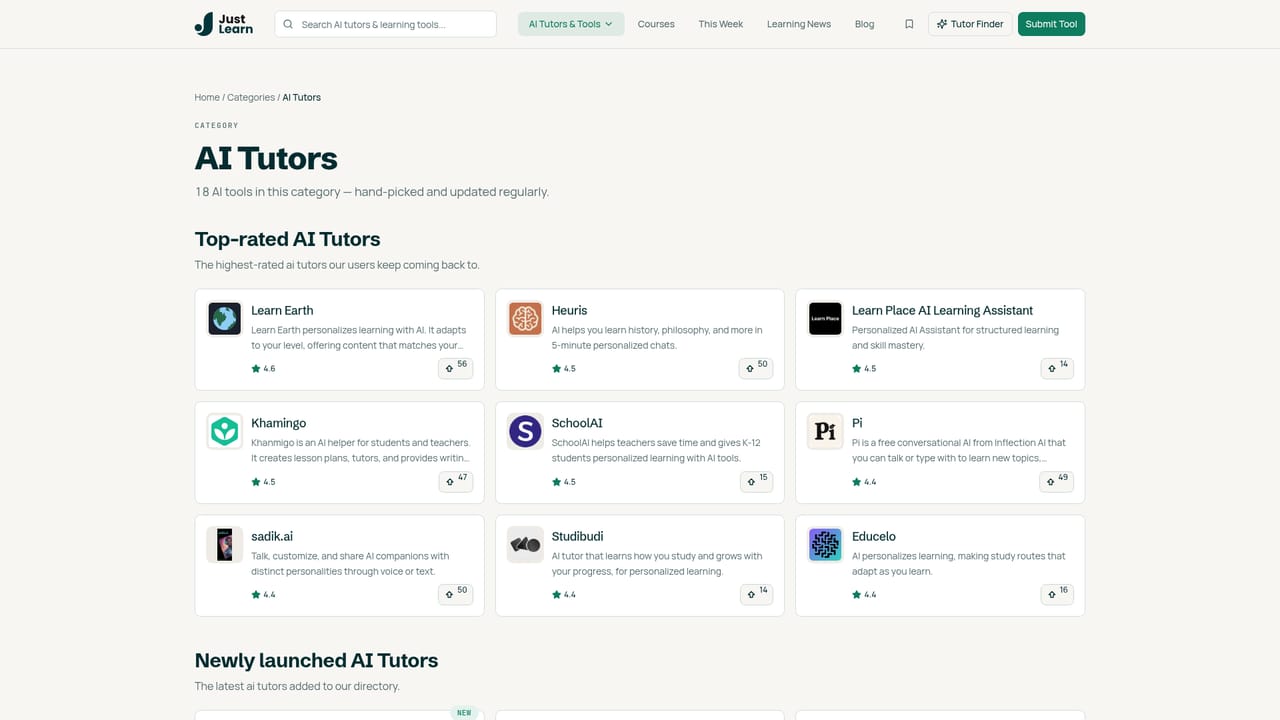
Task: Upvote Educelo with 16 votes
Action: pyautogui.click(x=1056, y=594)
